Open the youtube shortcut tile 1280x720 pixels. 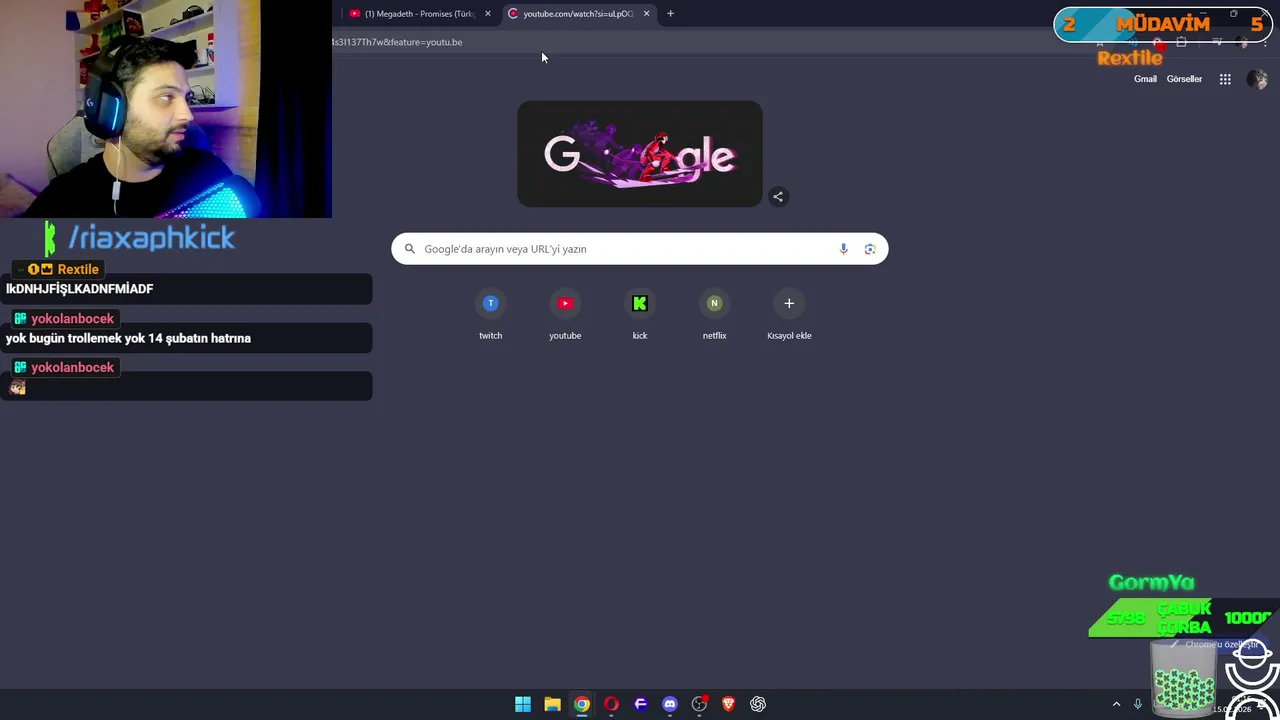pos(565,315)
